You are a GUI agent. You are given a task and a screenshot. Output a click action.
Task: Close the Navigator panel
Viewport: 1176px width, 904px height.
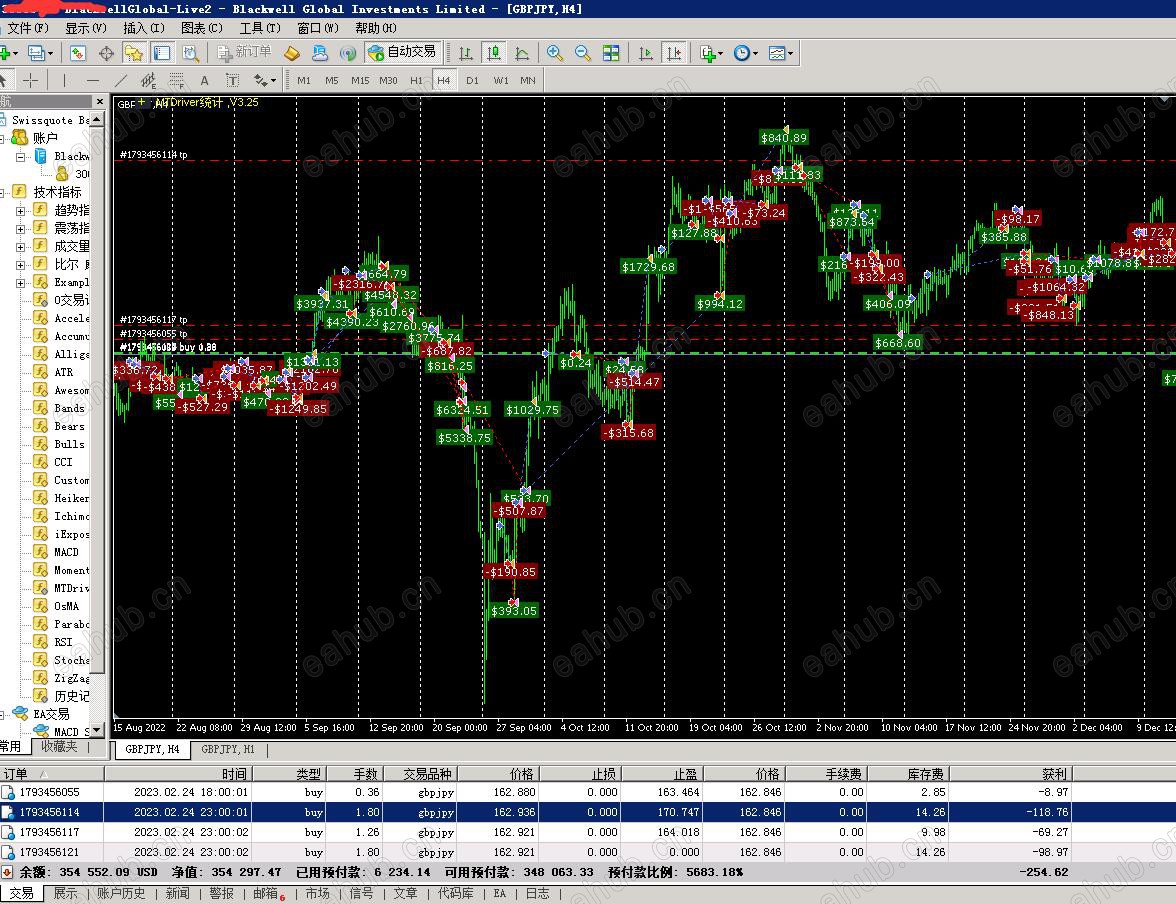(100, 101)
